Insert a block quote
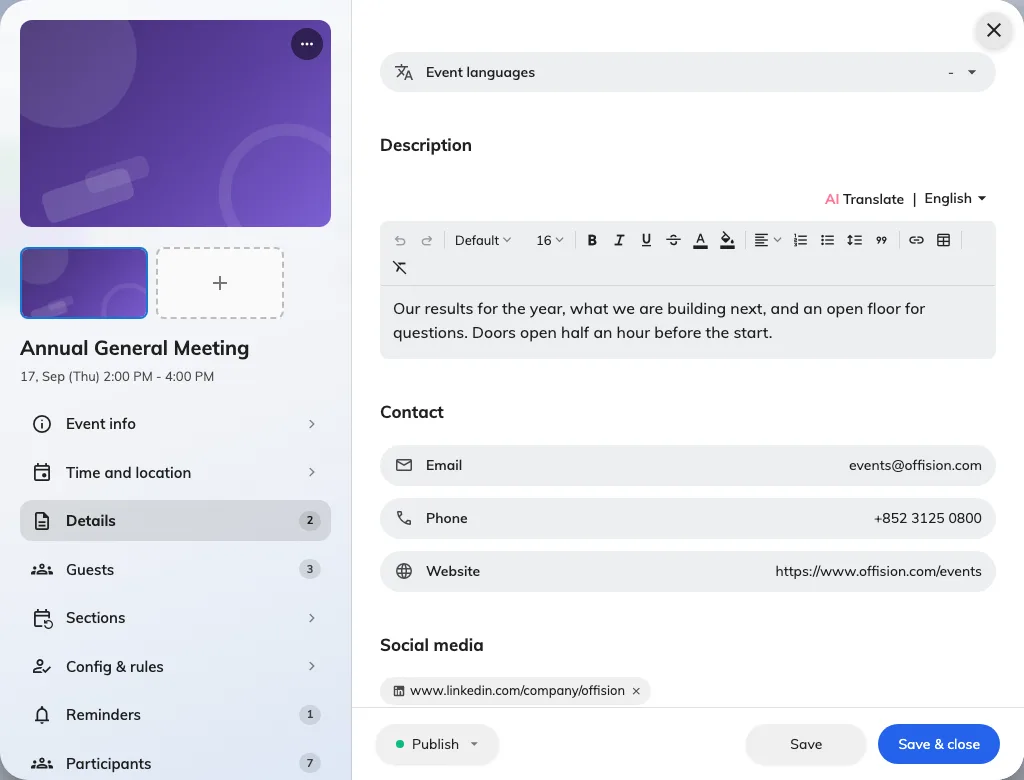 click(882, 240)
